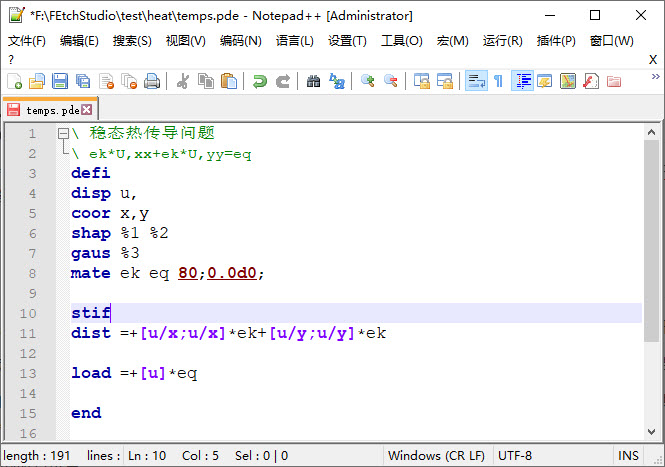Click the scroll up arrow of editor
This screenshot has width=665, height=467.
[651, 132]
